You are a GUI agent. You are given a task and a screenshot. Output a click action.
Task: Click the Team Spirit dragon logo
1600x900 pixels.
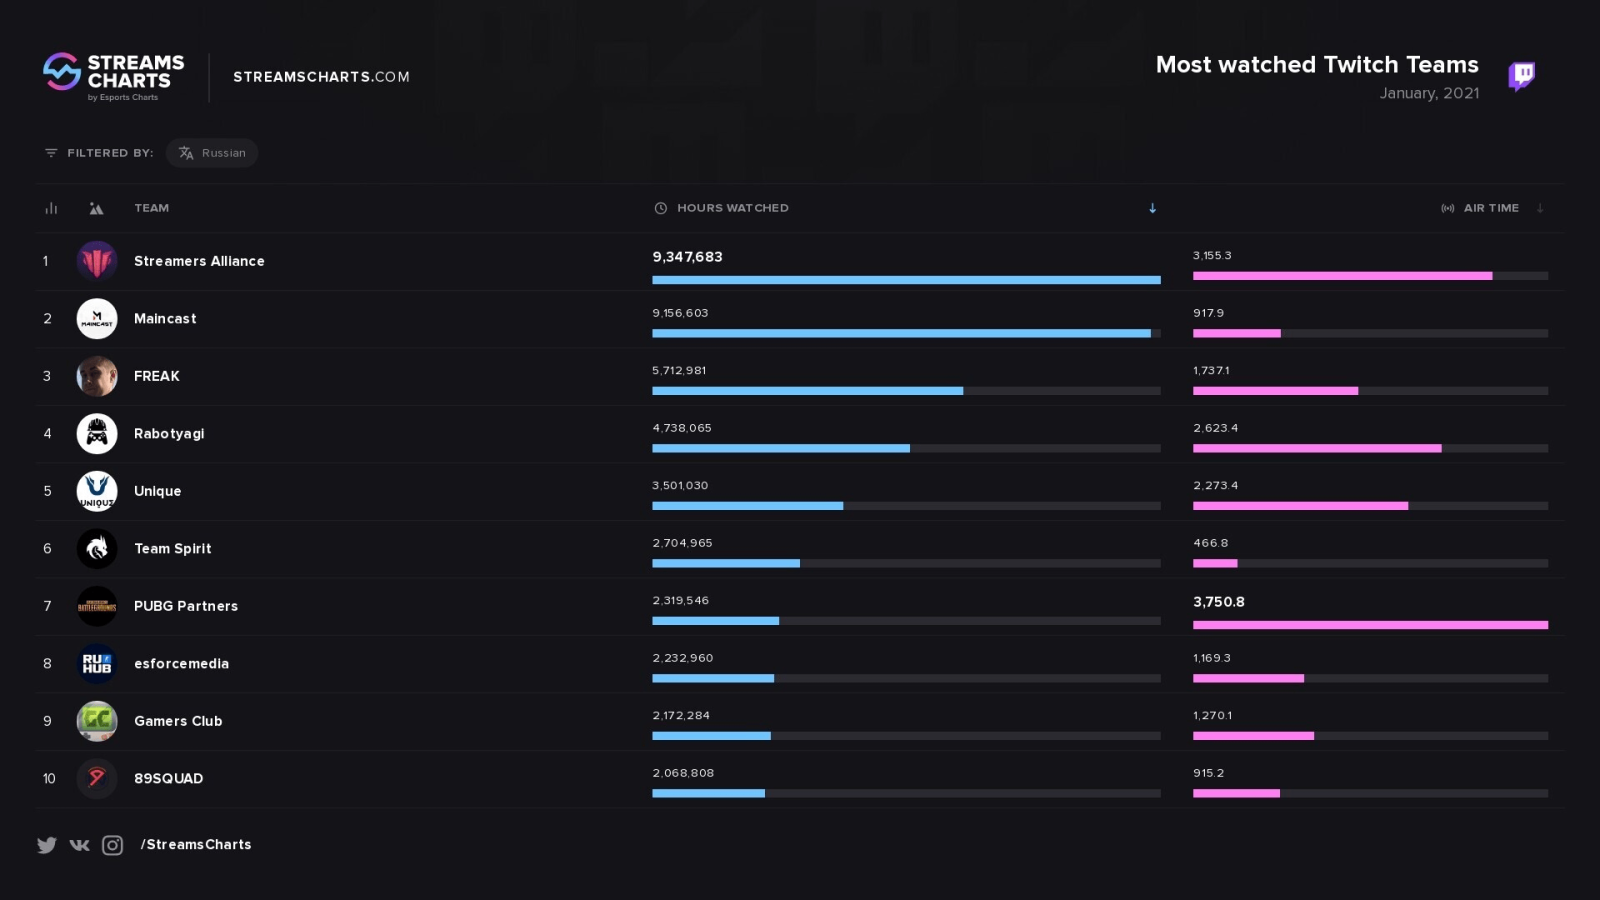click(97, 549)
